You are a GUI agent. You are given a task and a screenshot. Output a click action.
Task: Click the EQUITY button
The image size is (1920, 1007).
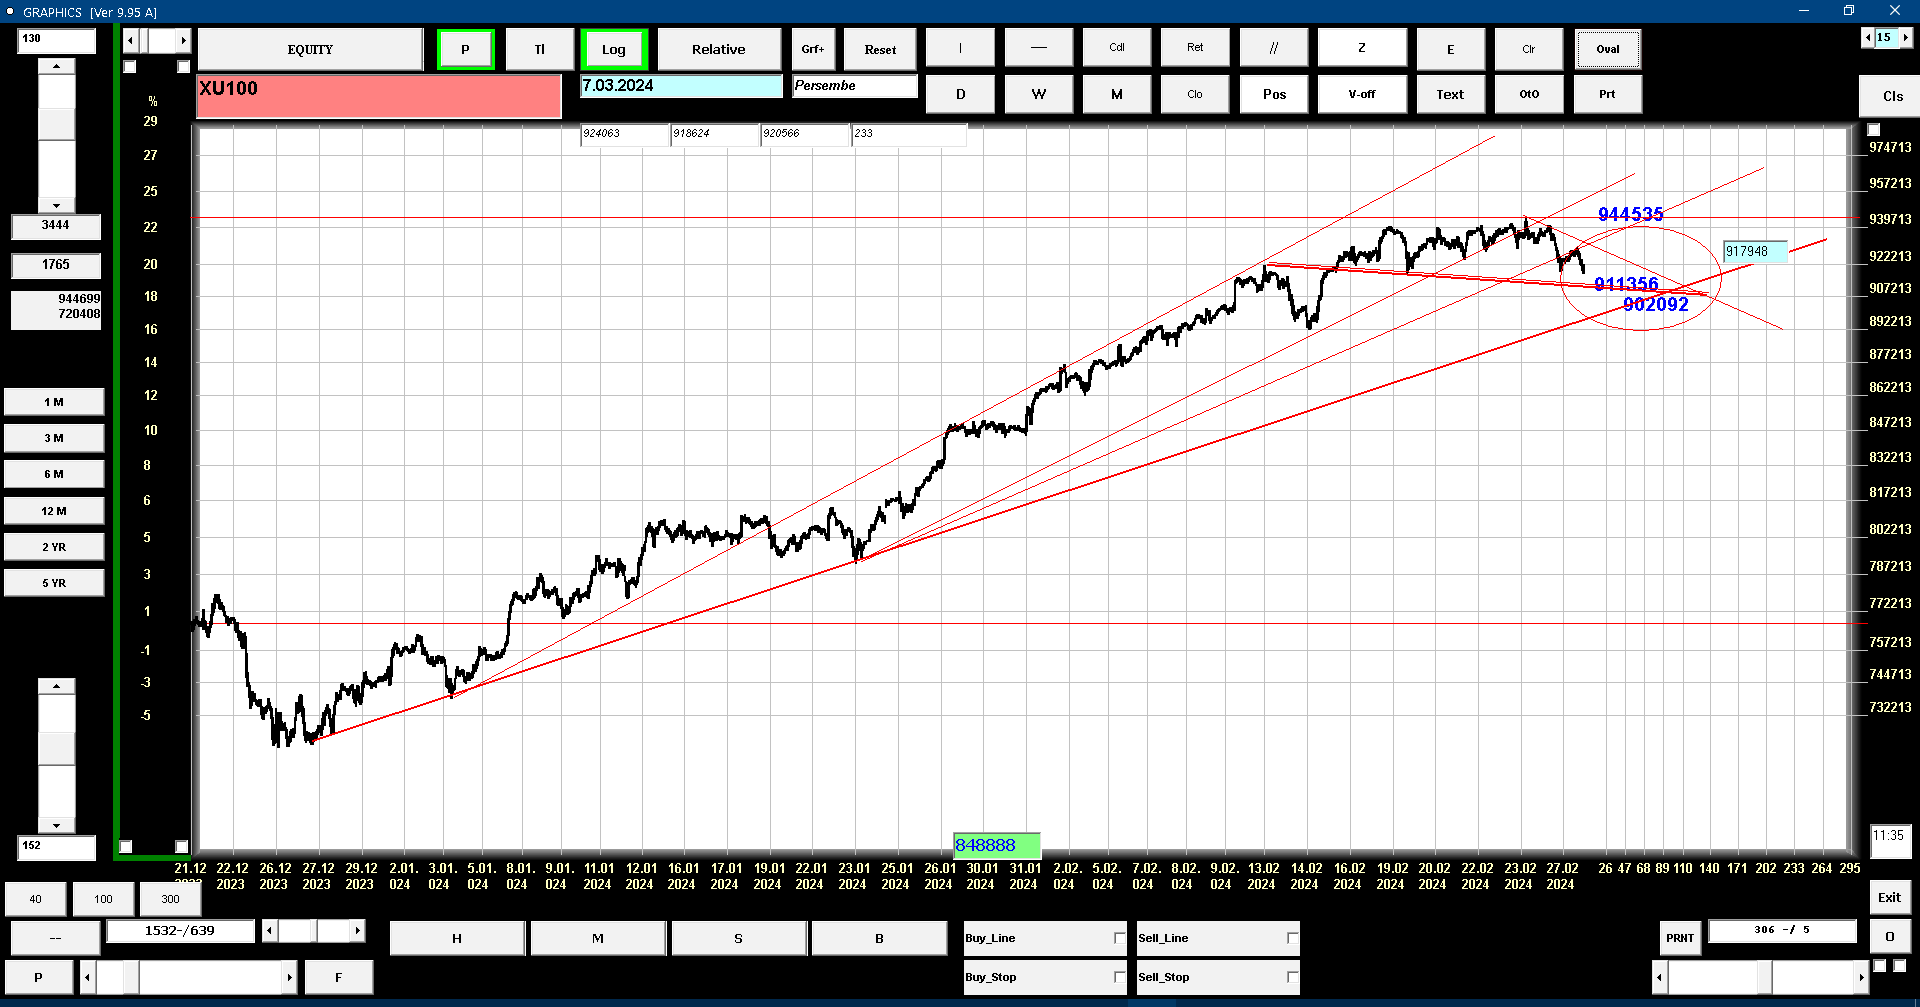(x=310, y=49)
